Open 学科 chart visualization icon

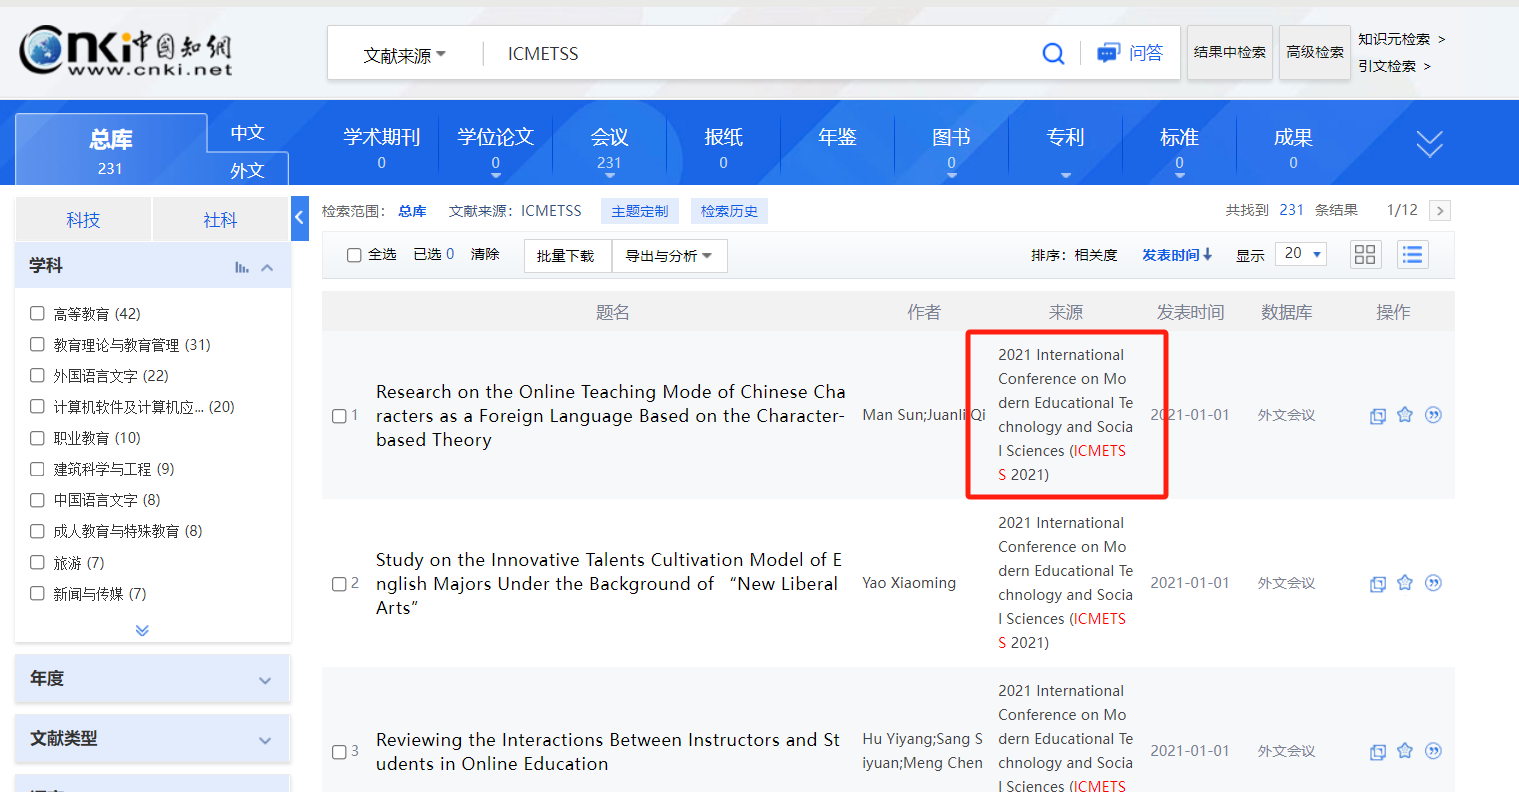[241, 267]
